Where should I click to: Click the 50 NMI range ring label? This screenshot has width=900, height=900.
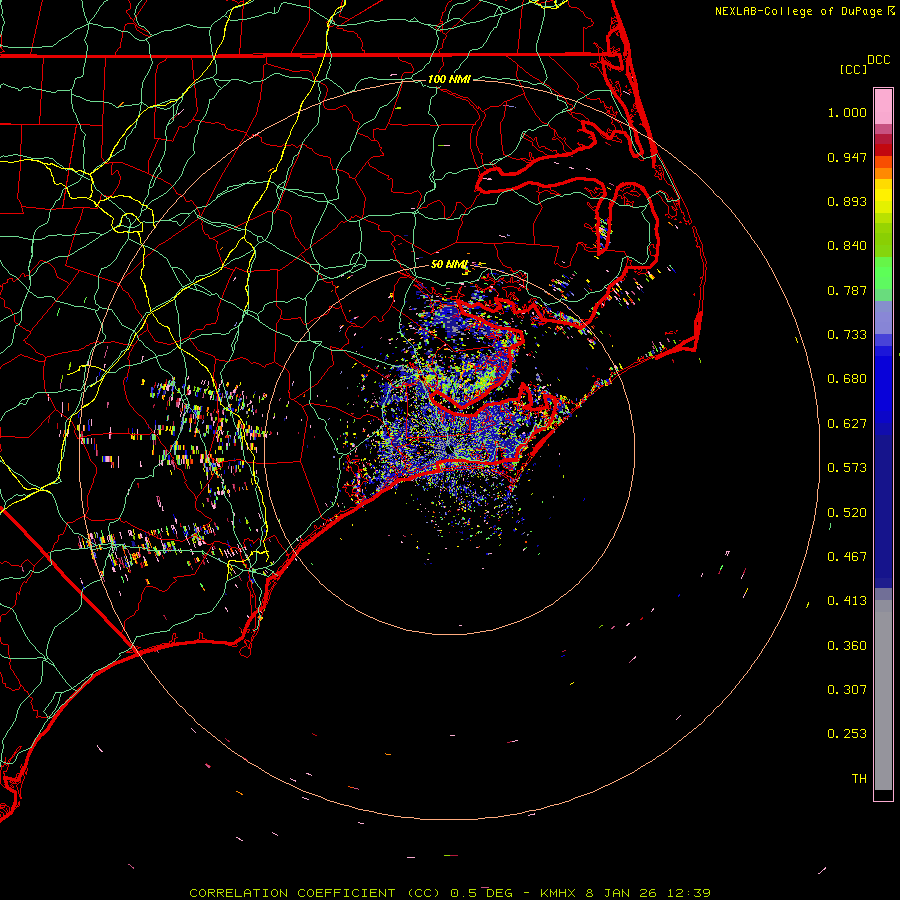point(449,265)
